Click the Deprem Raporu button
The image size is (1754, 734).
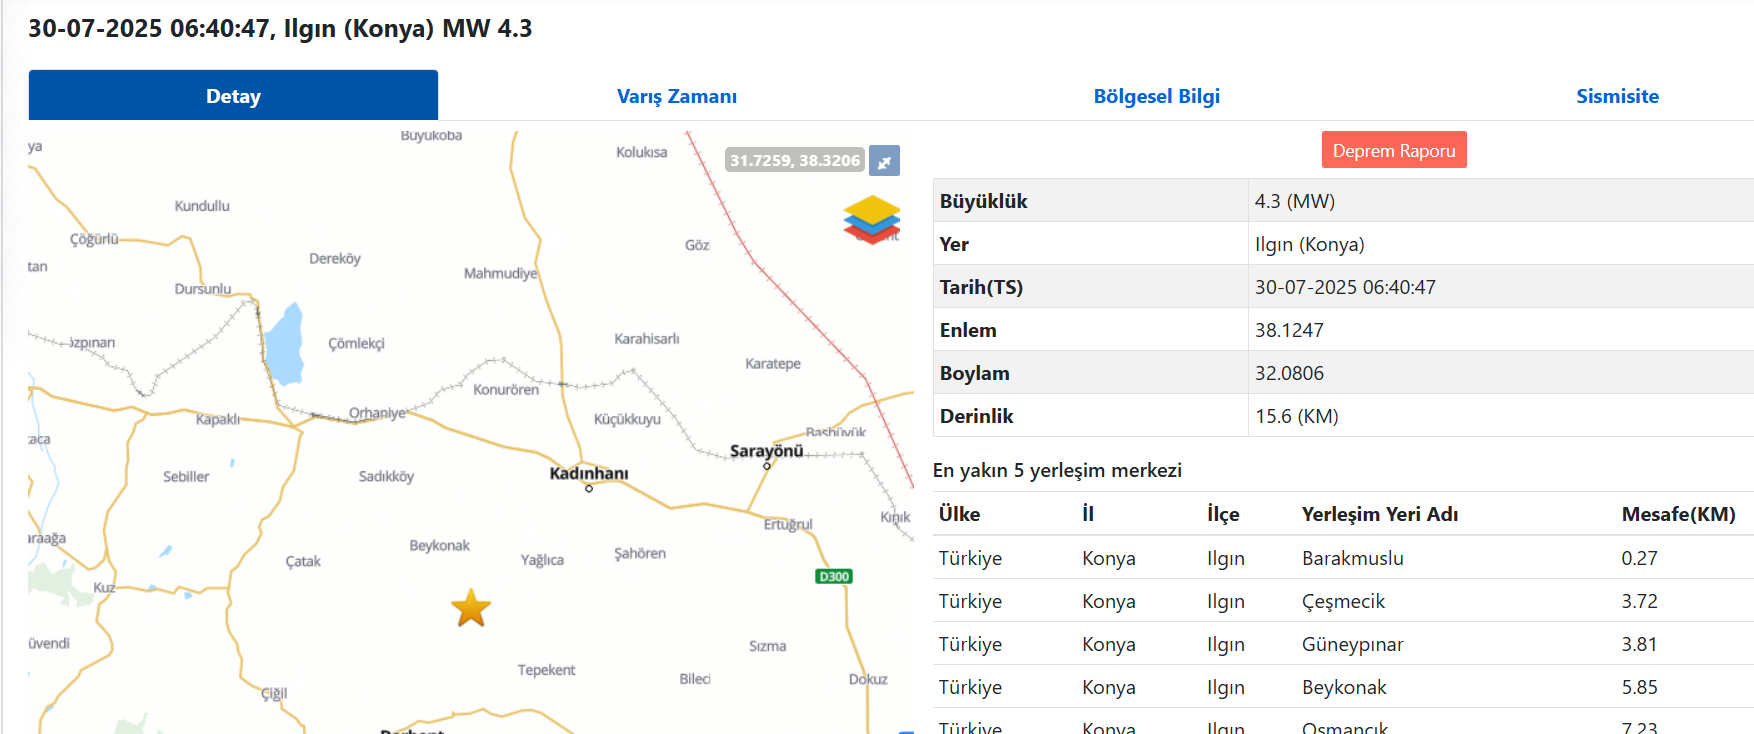(x=1394, y=150)
